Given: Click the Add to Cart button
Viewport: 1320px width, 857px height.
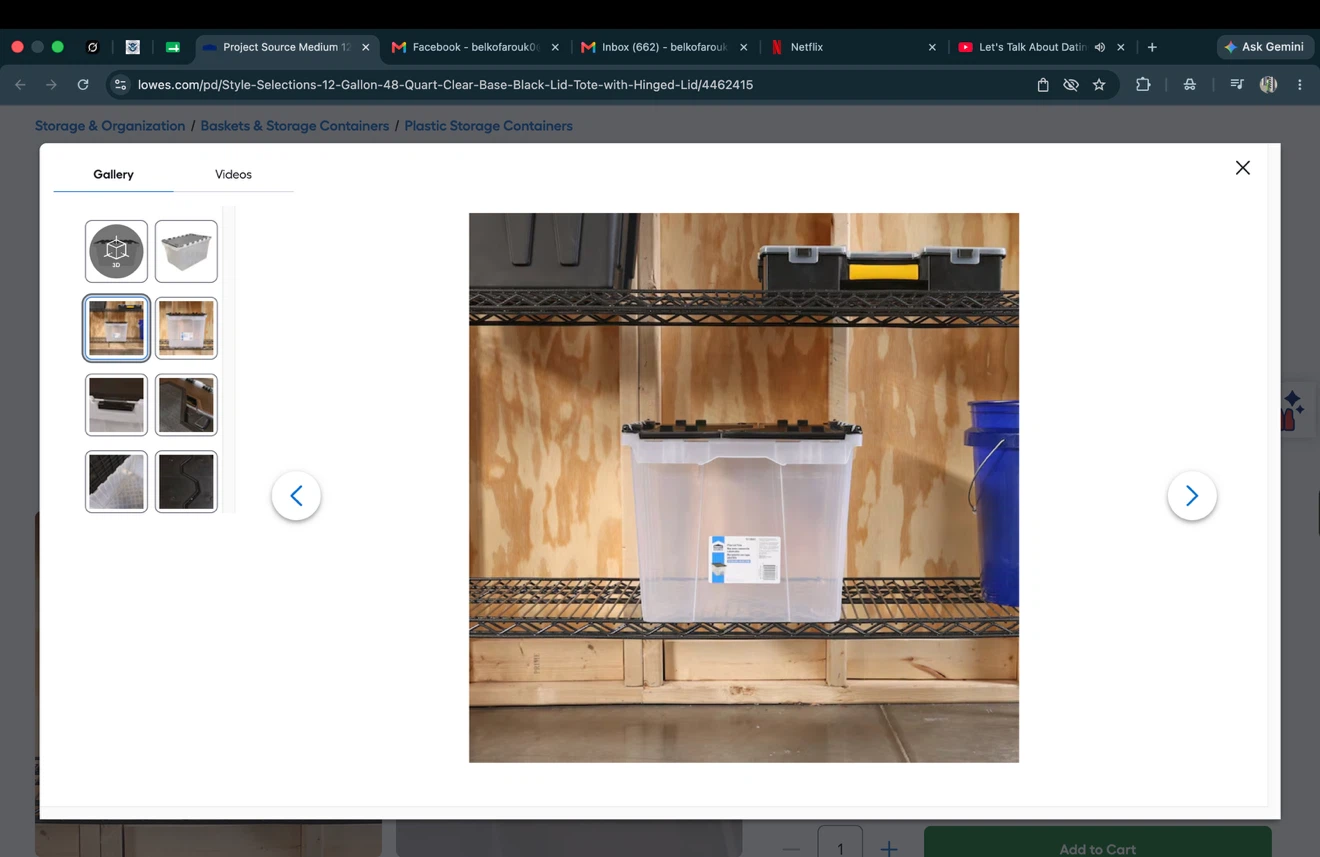Looking at the screenshot, I should click(1097, 842).
